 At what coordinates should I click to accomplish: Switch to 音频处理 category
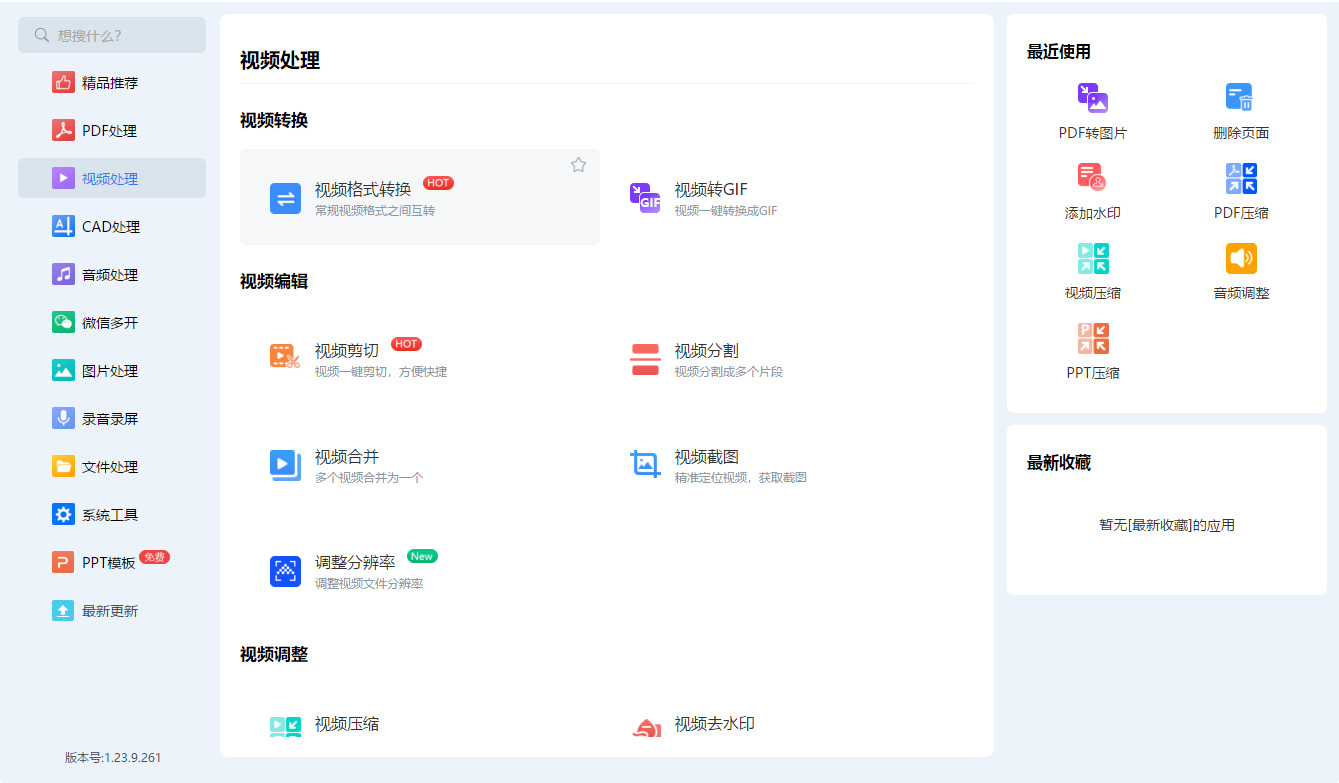112,275
